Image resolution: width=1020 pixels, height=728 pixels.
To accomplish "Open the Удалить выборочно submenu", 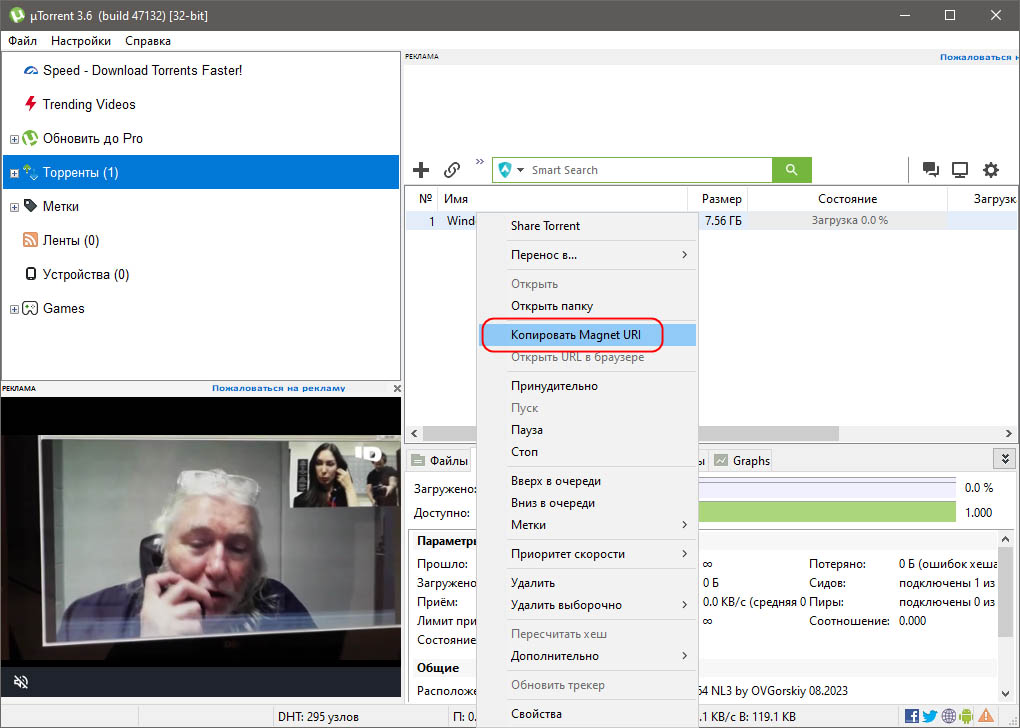I will (587, 605).
